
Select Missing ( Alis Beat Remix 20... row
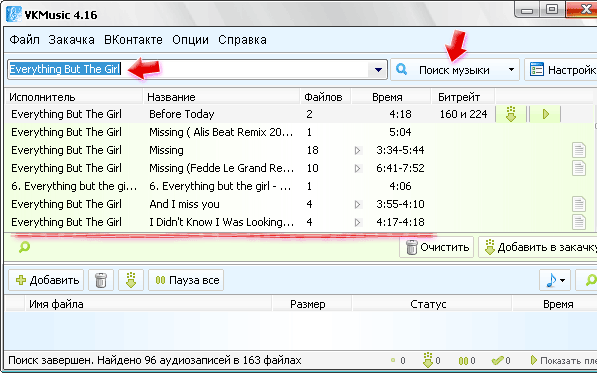coord(300,132)
